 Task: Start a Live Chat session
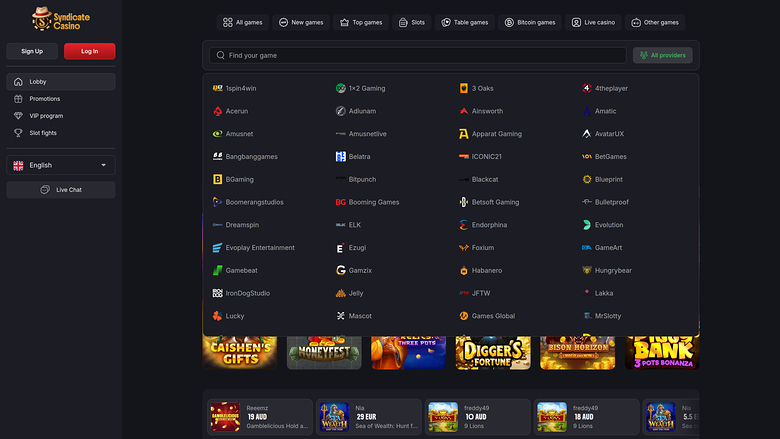(61, 189)
